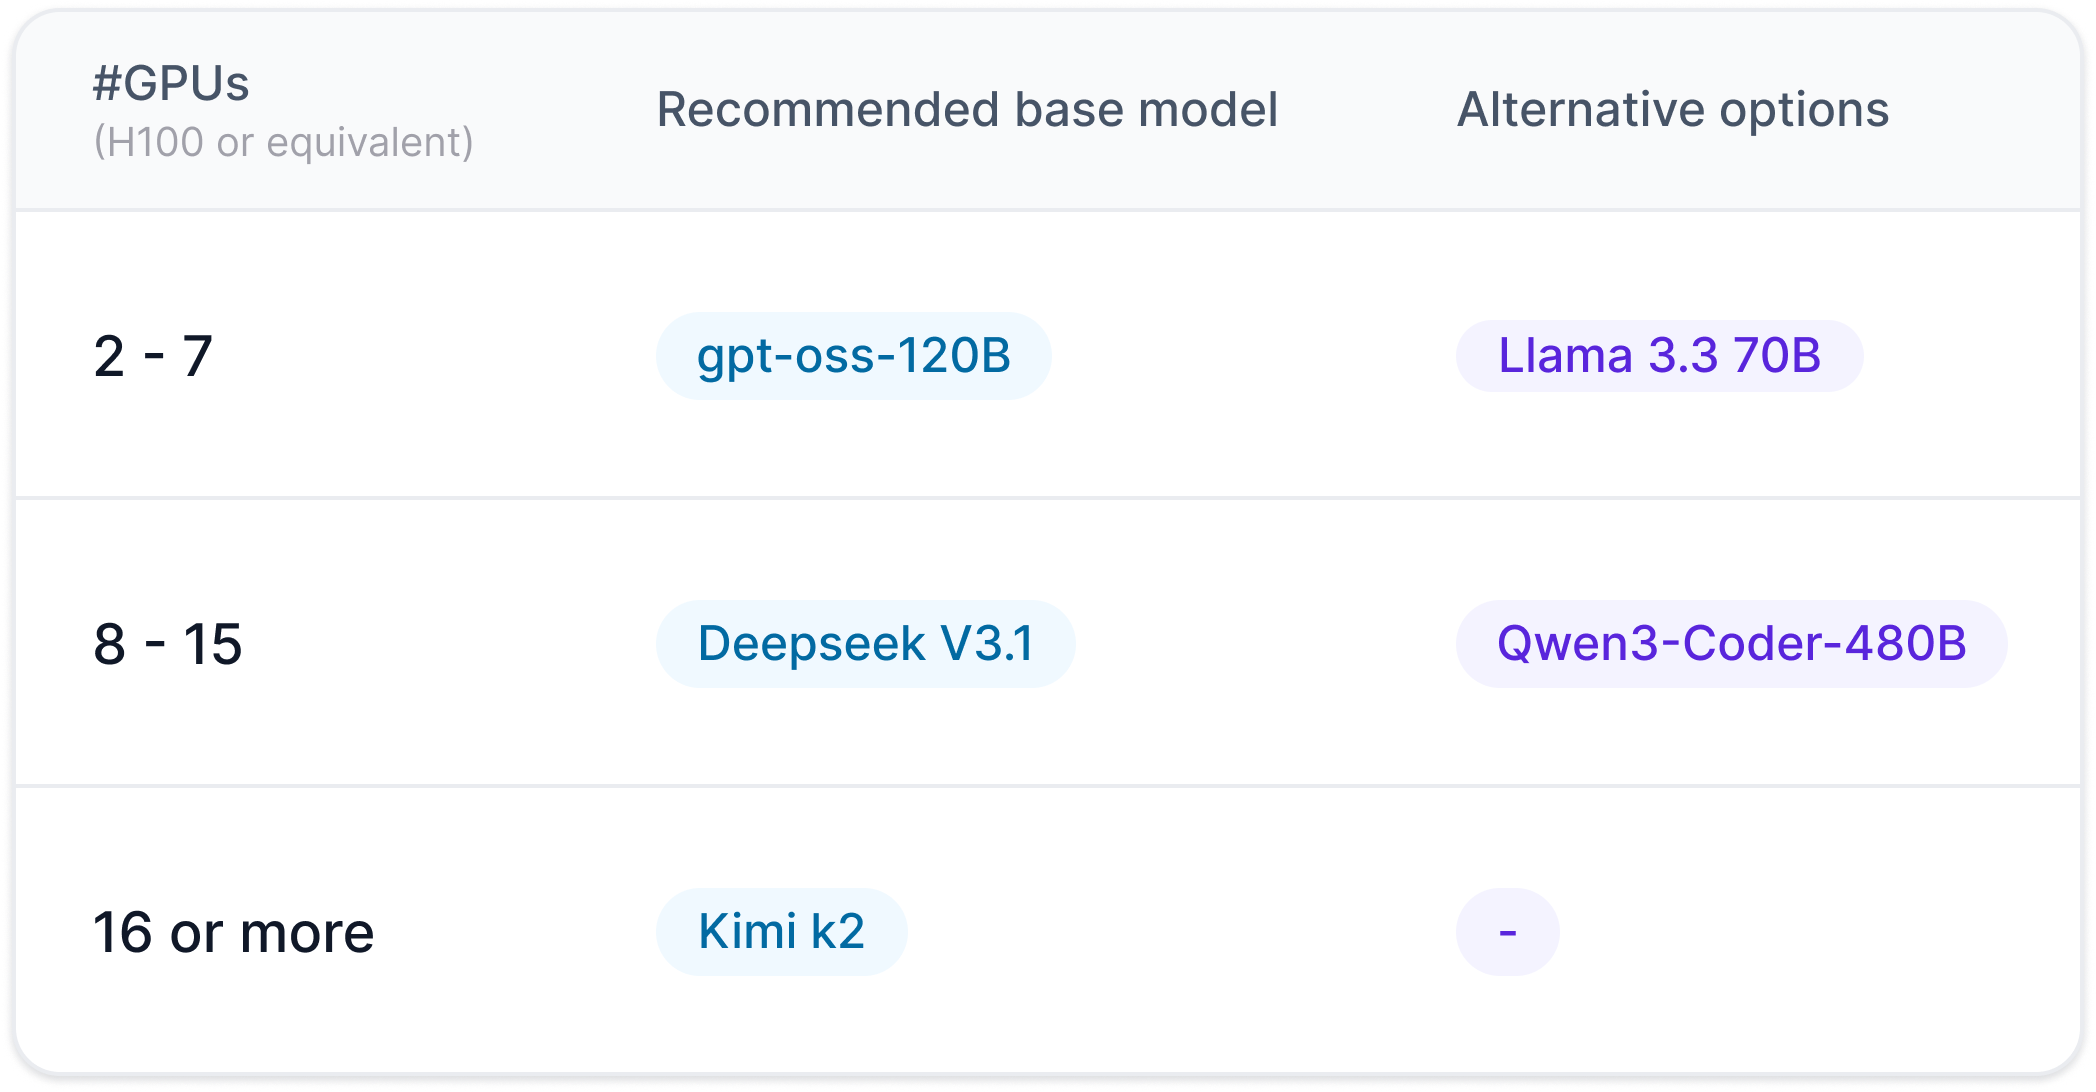The image size is (2096, 1092).
Task: Select the "8 - 15" GPU range label
Action: tap(168, 643)
